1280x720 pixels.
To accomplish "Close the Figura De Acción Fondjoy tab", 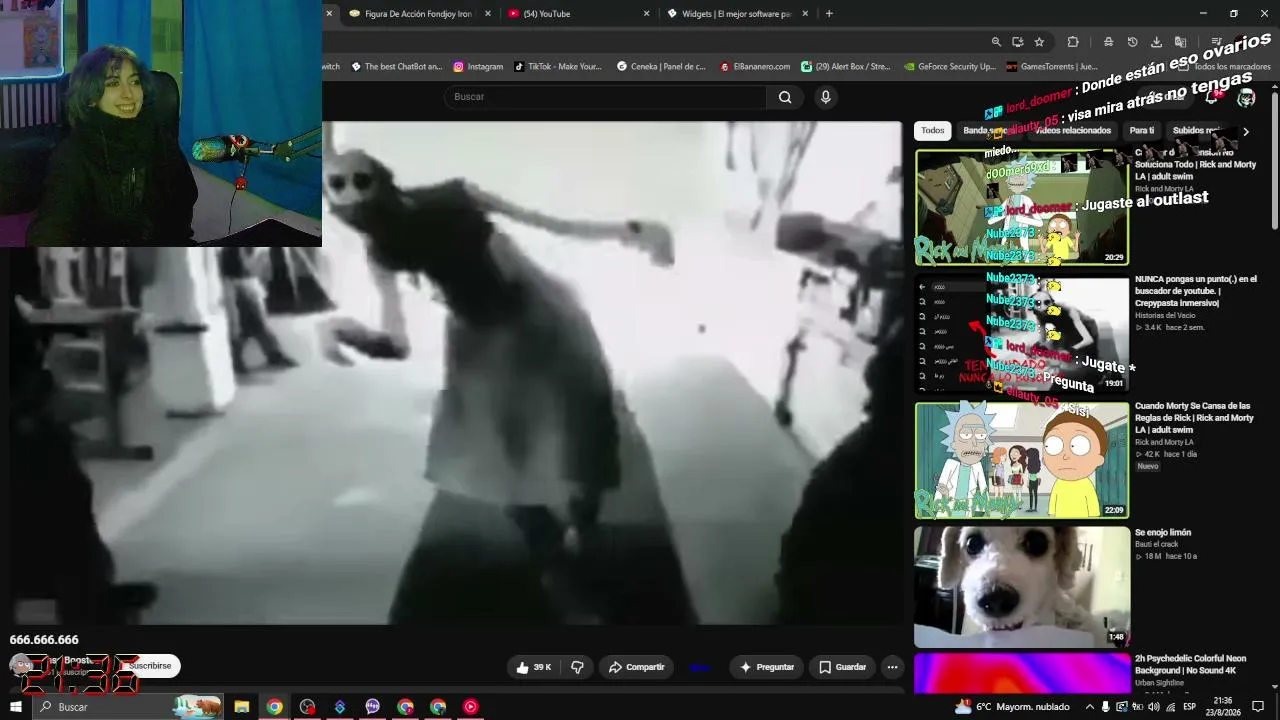I will tap(488, 14).
